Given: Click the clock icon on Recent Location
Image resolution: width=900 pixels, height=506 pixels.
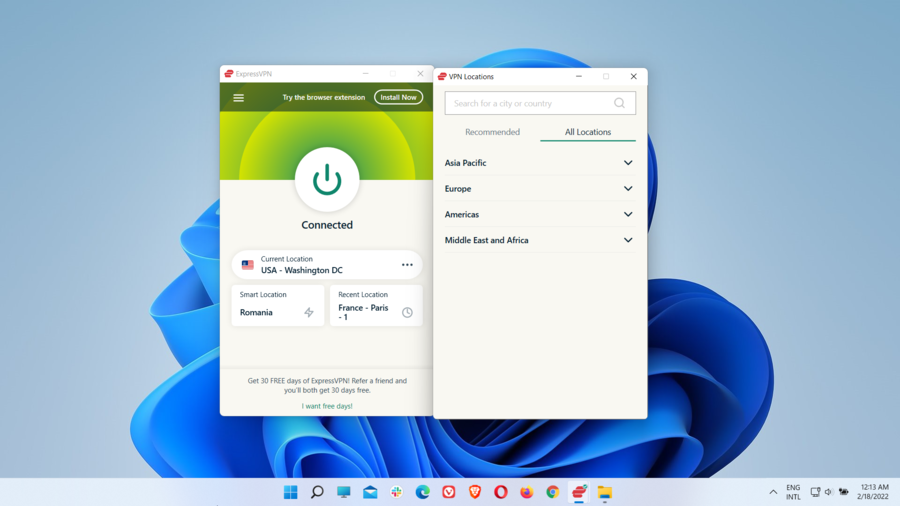Looking at the screenshot, I should coord(407,312).
